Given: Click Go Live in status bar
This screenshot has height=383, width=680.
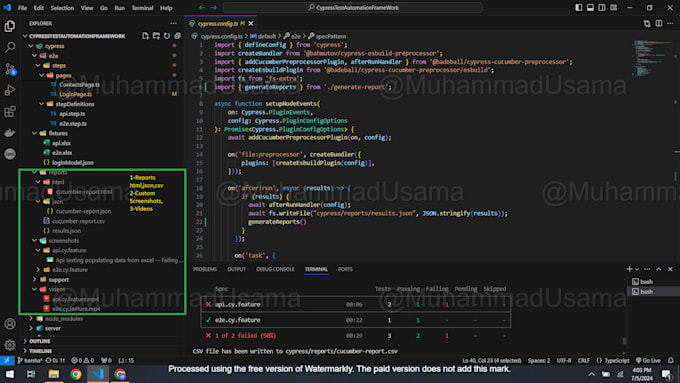Looking at the screenshot, I should 648,360.
